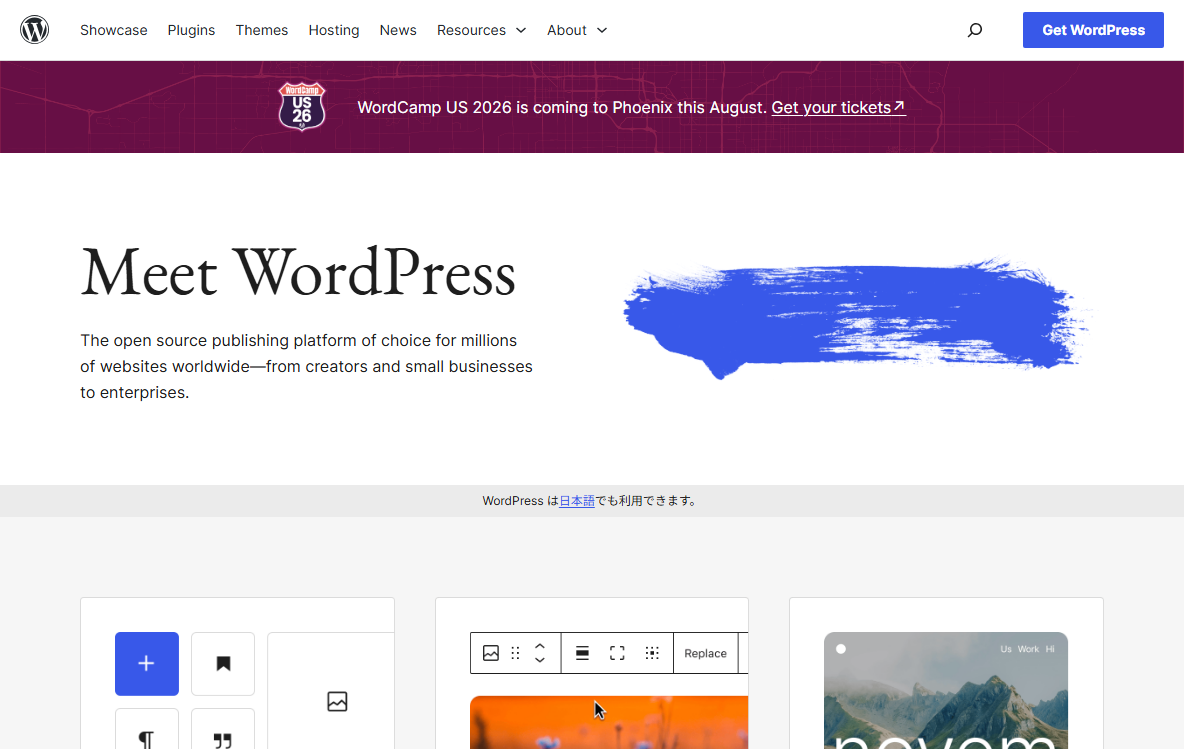Click the 'WordCamp US 2026 is coming' text
The width and height of the screenshot is (1184, 749).
pos(562,107)
